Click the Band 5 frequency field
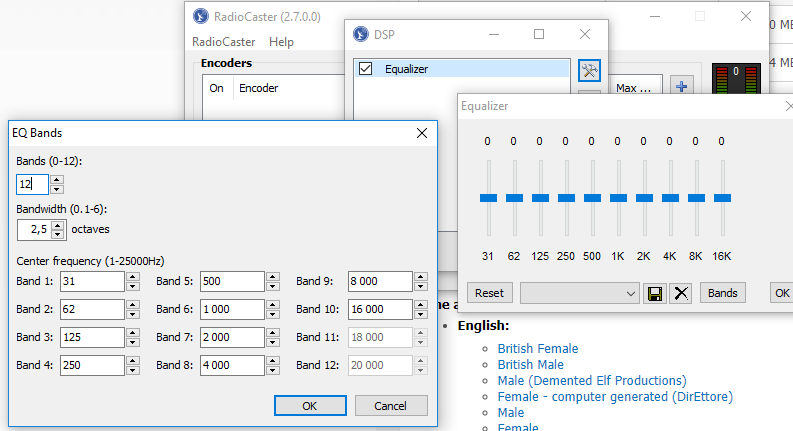 click(x=232, y=281)
